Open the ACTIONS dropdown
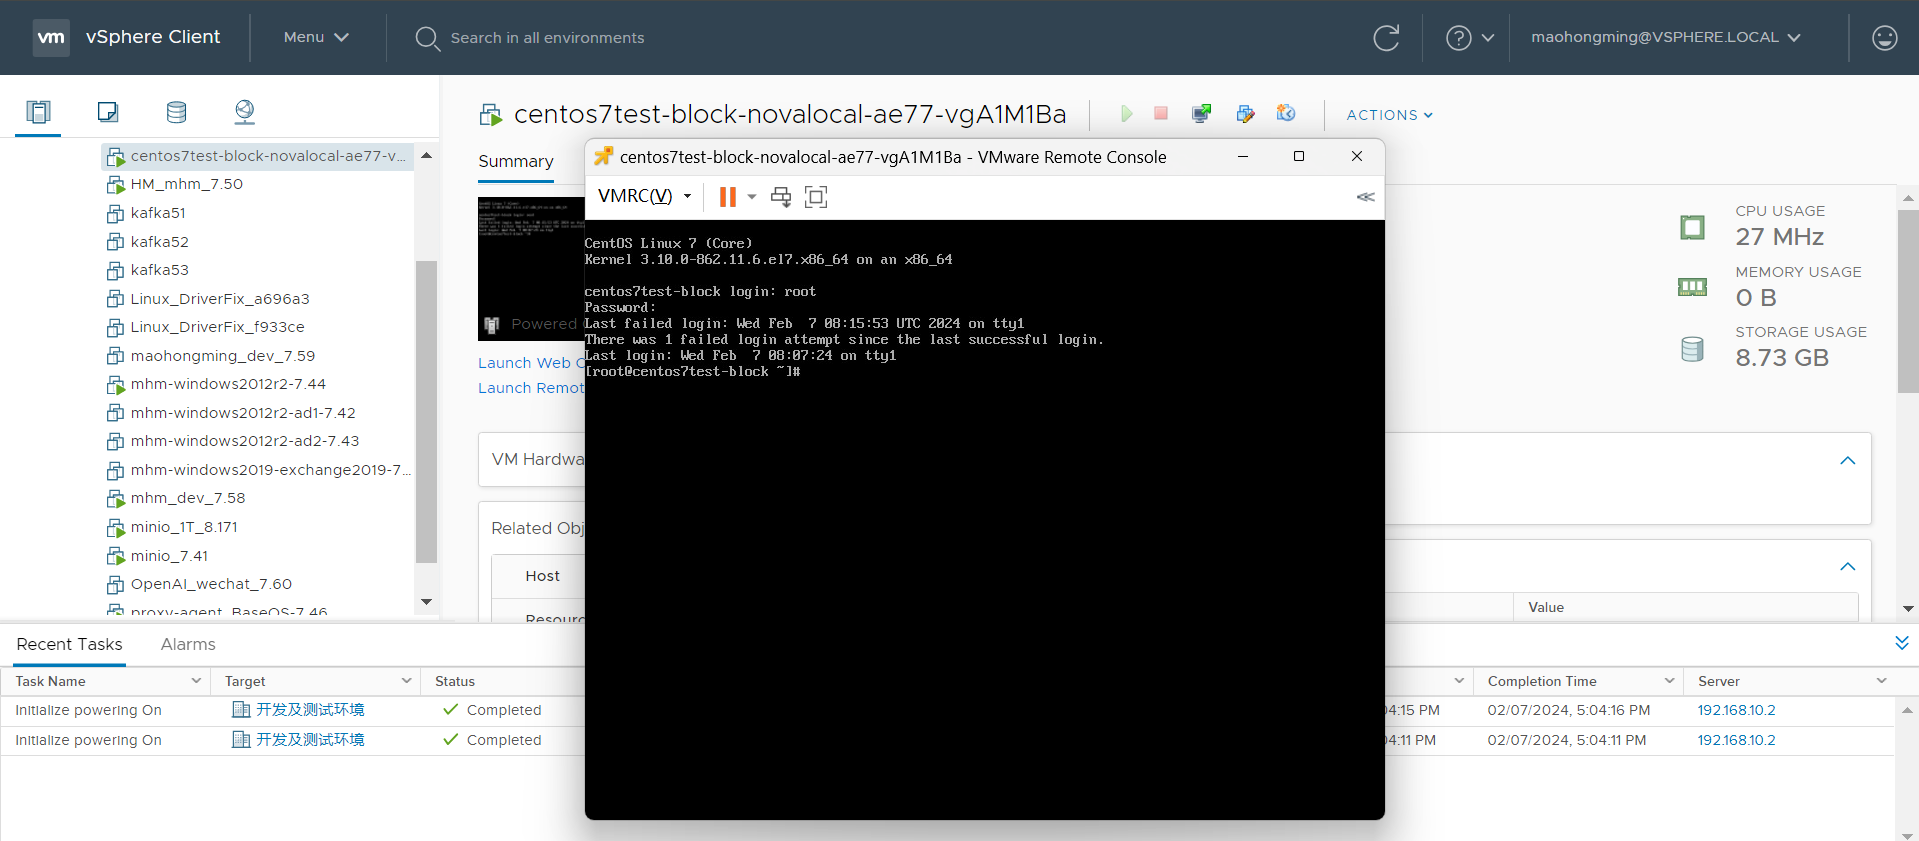Screen dimensions: 1919x841 tap(1390, 115)
